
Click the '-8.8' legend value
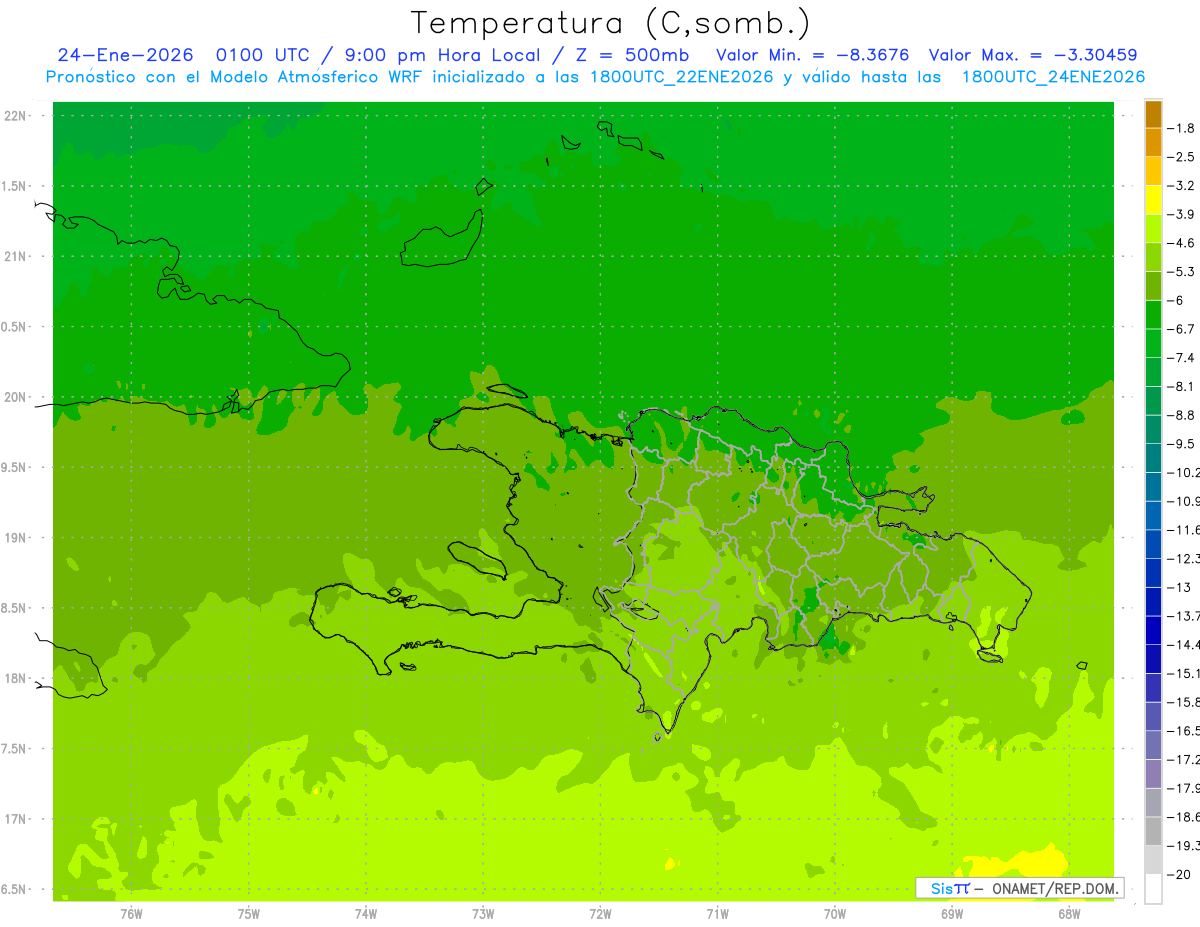[x=1181, y=415]
